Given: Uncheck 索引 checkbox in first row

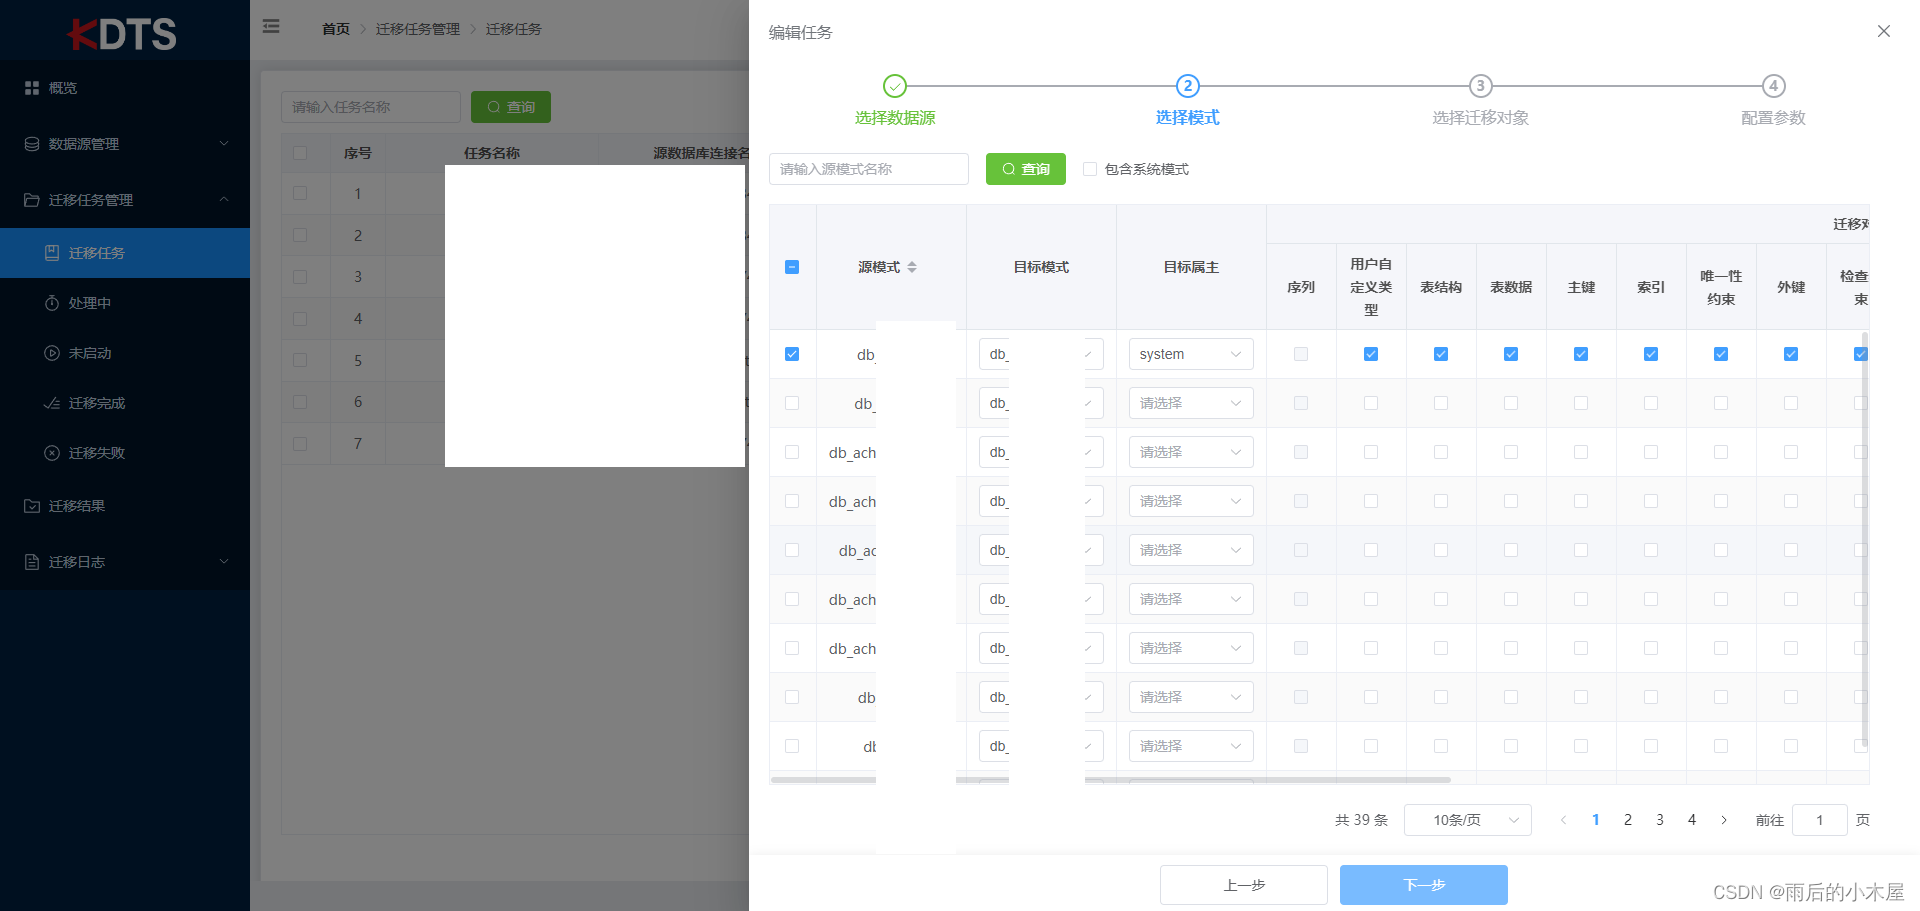Looking at the screenshot, I should pos(1651,354).
